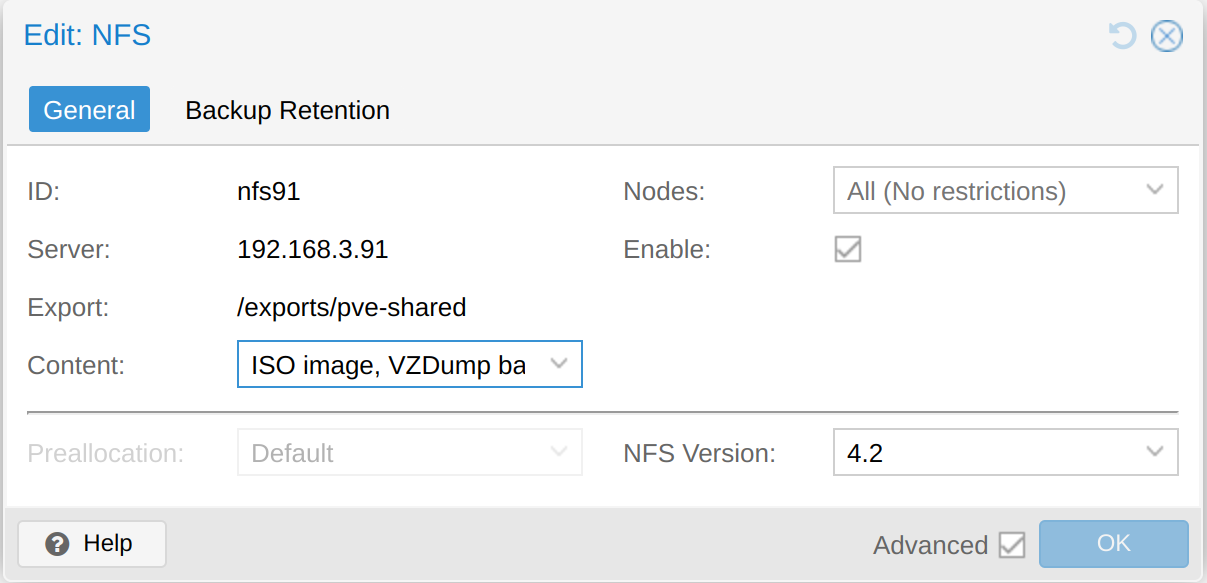Click the Preallocation Default field
This screenshot has width=1207, height=583.
pyautogui.click(x=390, y=453)
